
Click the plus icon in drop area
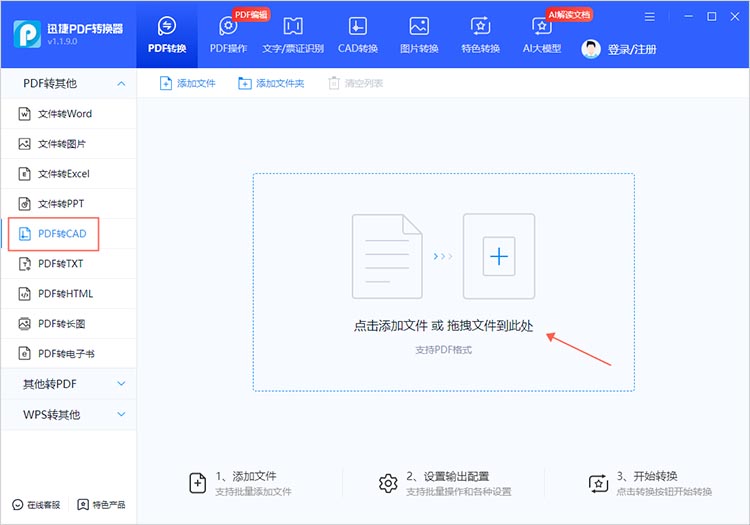499,256
